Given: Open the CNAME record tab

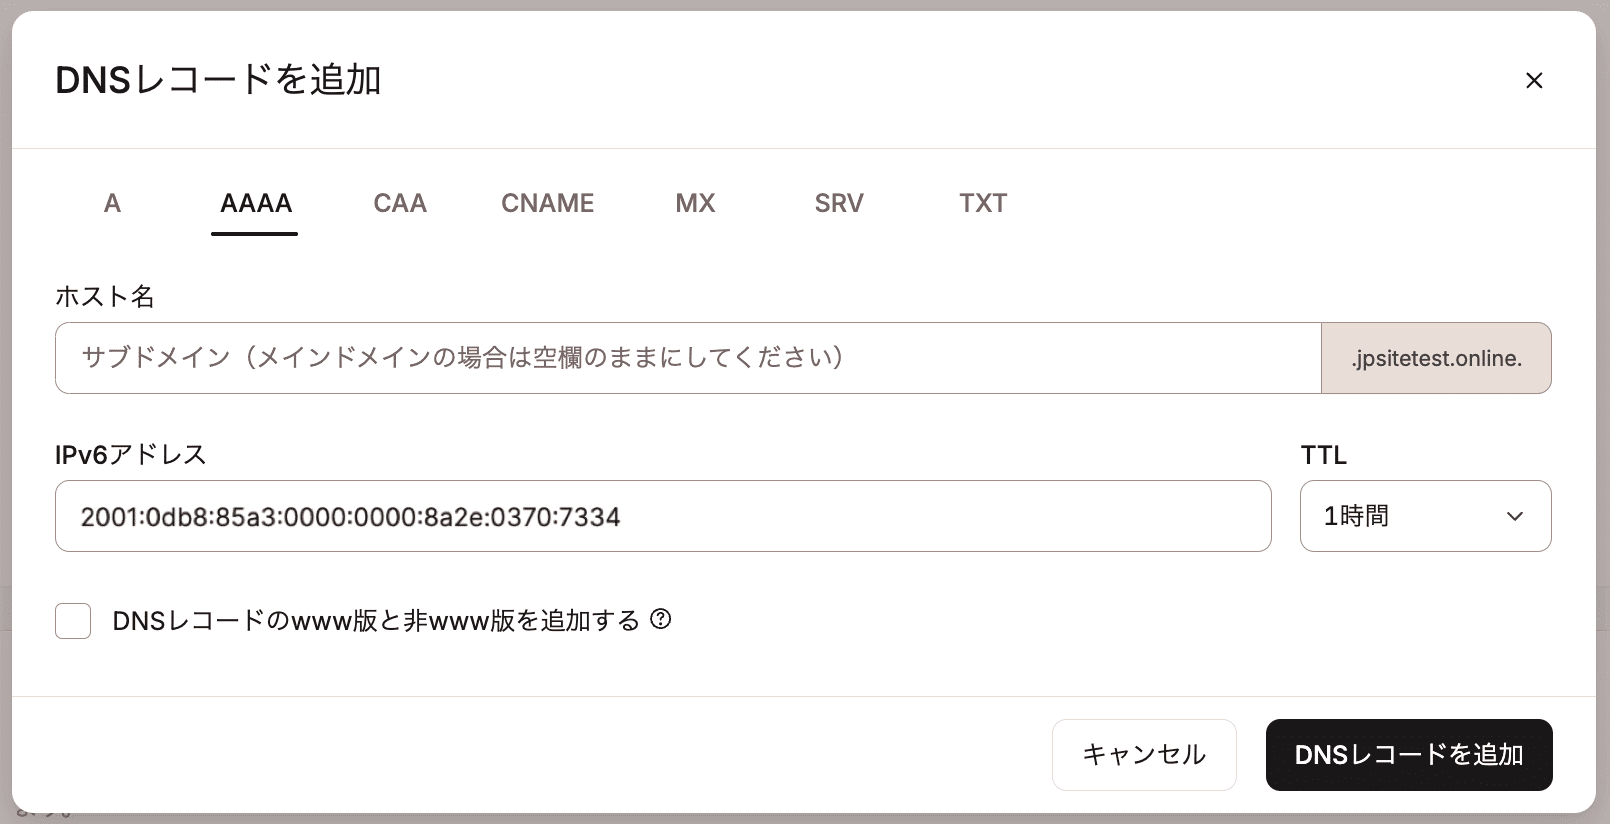Looking at the screenshot, I should pos(547,203).
